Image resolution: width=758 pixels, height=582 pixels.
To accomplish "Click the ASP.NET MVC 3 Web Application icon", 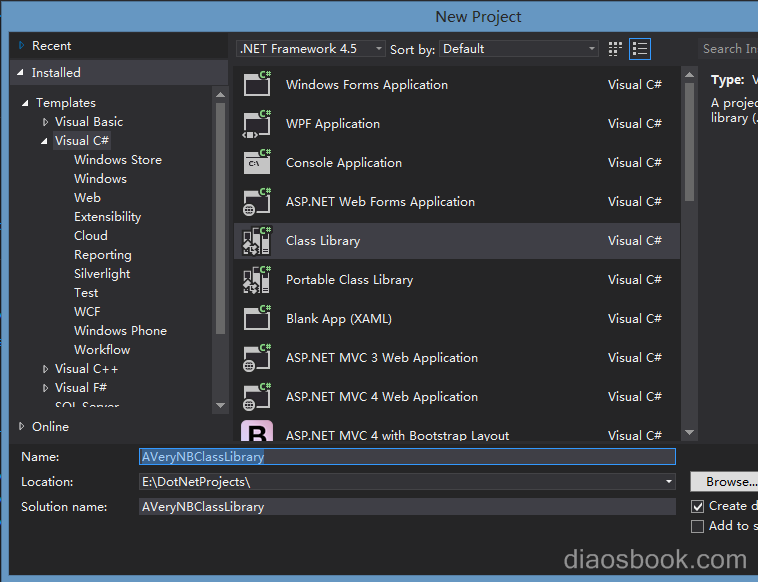I will click(257, 358).
